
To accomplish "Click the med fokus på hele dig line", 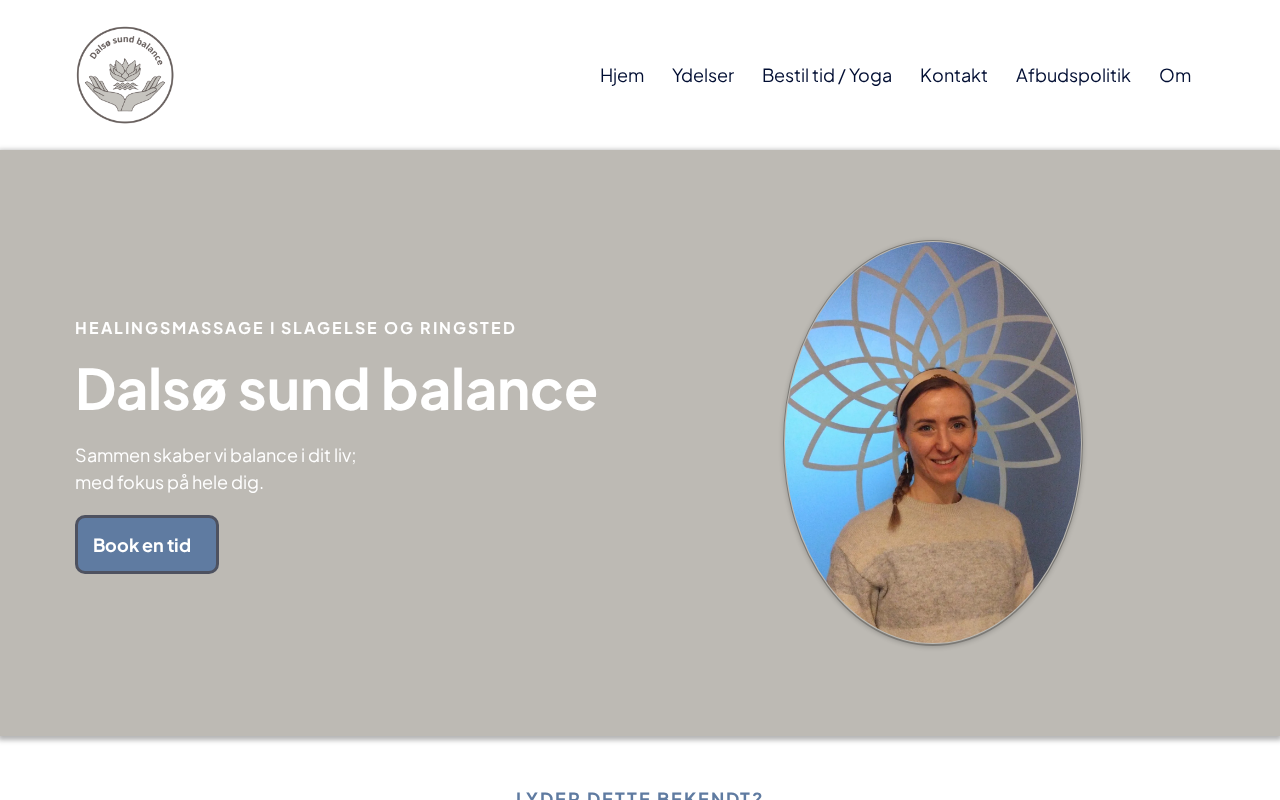I will click(169, 482).
